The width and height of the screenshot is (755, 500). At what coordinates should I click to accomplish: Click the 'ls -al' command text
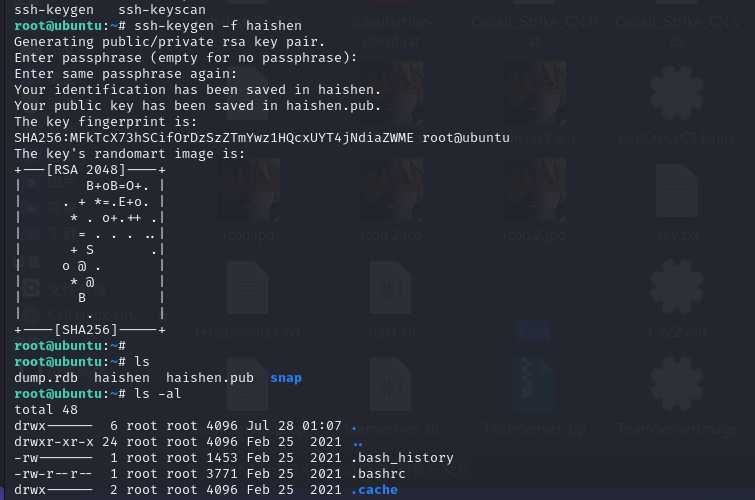coord(158,394)
